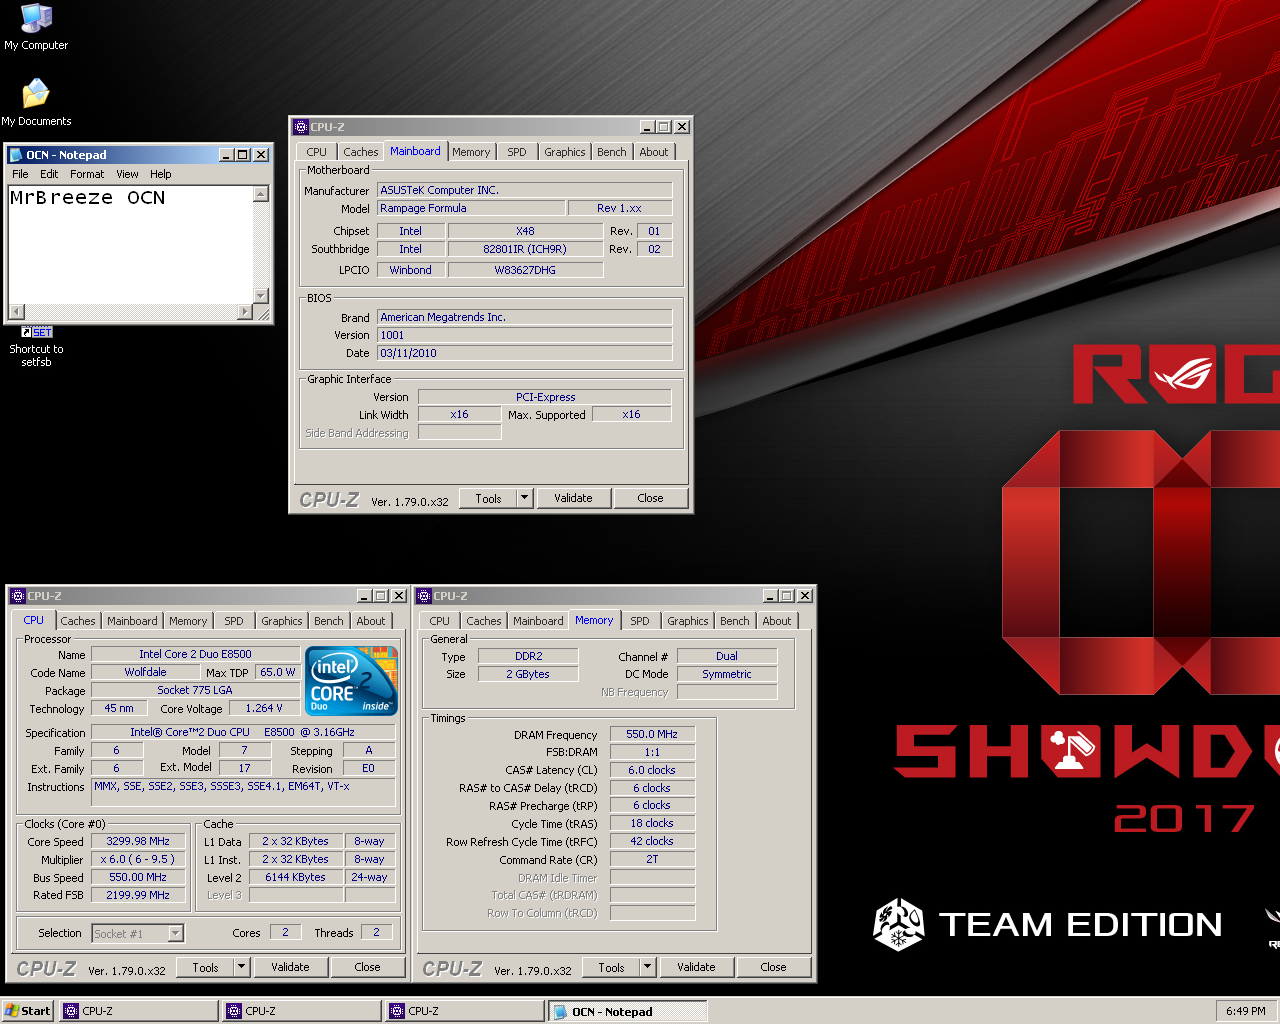Click Close button in Memory CPU-Z window
This screenshot has width=1280, height=1024.
click(773, 967)
